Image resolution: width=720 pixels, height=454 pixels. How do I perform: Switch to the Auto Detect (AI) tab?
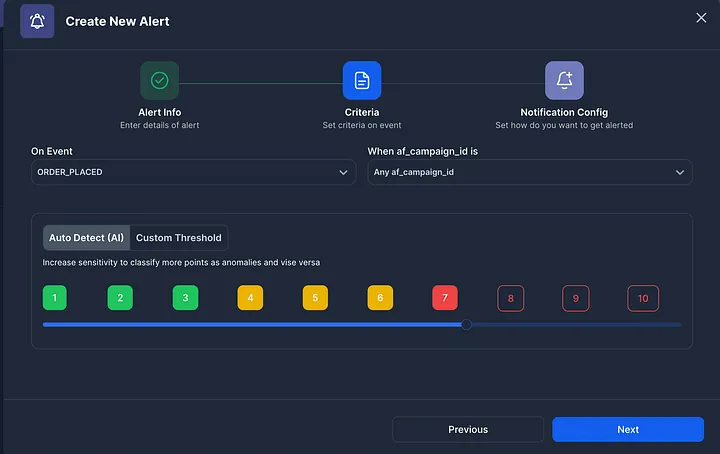tap(86, 238)
